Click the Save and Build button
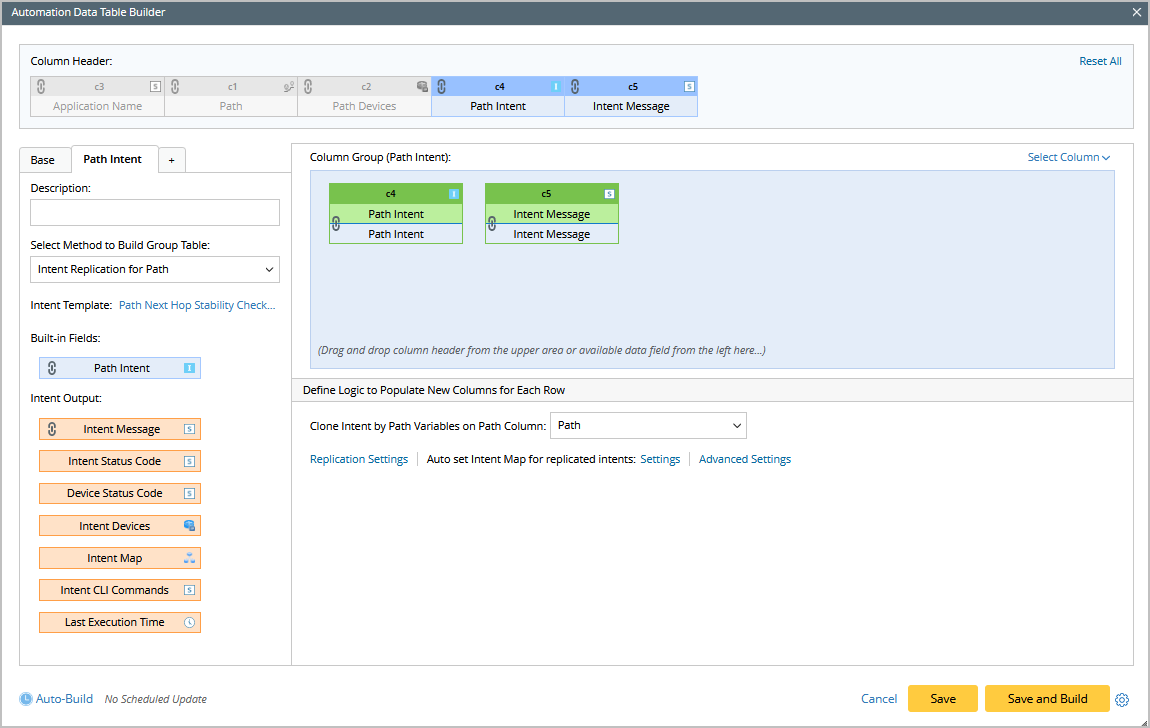Viewport: 1150px width, 728px height. point(1047,699)
